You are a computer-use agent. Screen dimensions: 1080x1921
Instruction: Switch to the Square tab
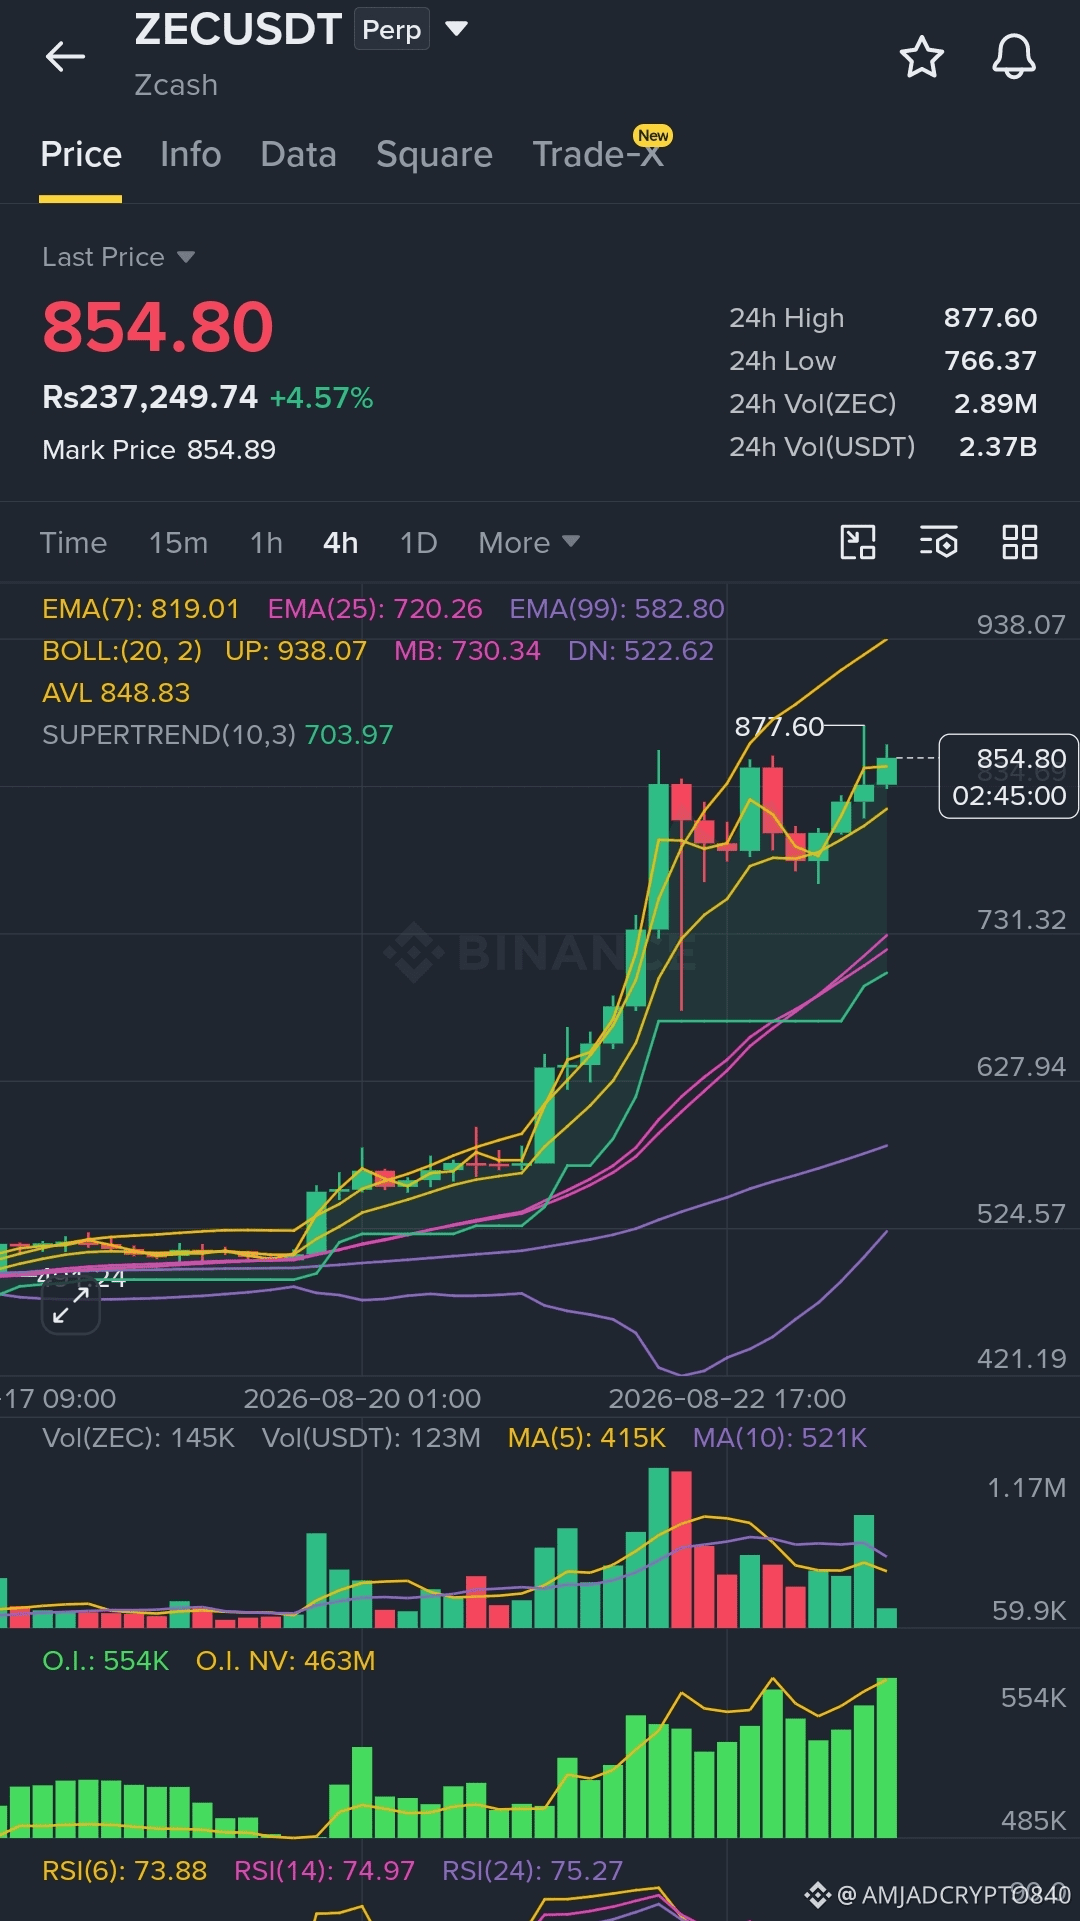[434, 155]
